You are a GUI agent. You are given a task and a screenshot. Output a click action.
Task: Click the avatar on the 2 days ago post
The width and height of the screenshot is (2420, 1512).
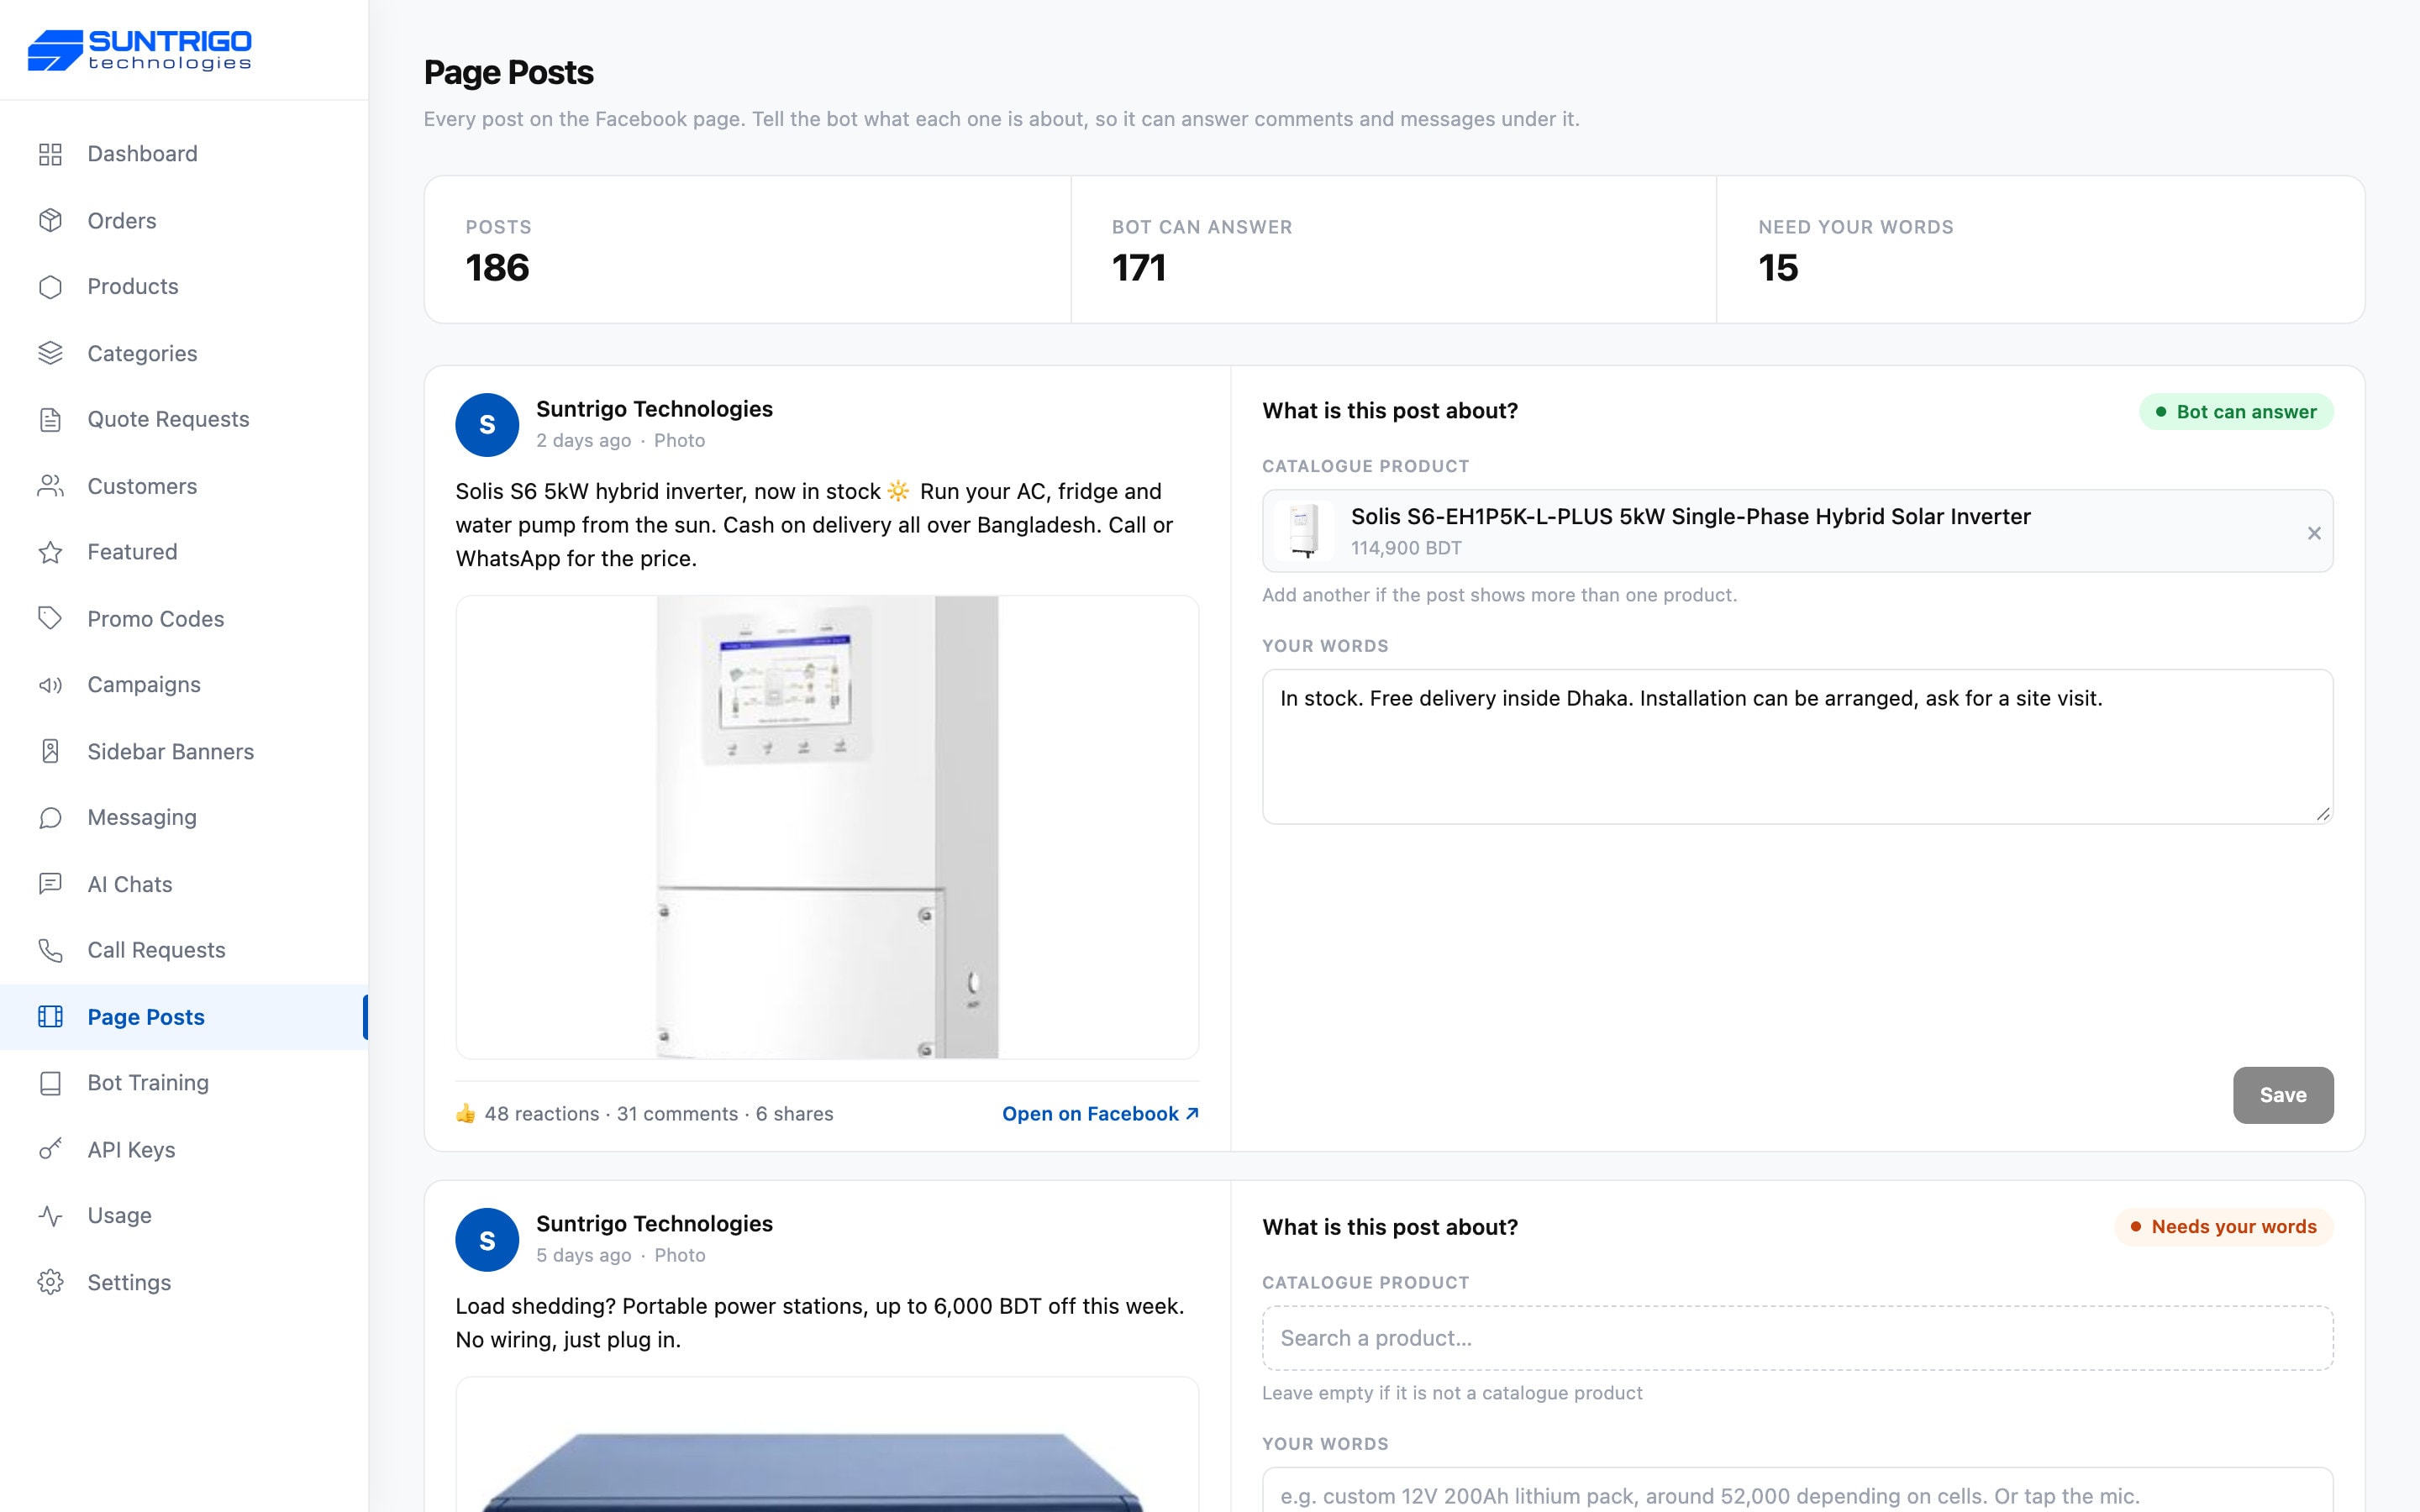pyautogui.click(x=487, y=425)
